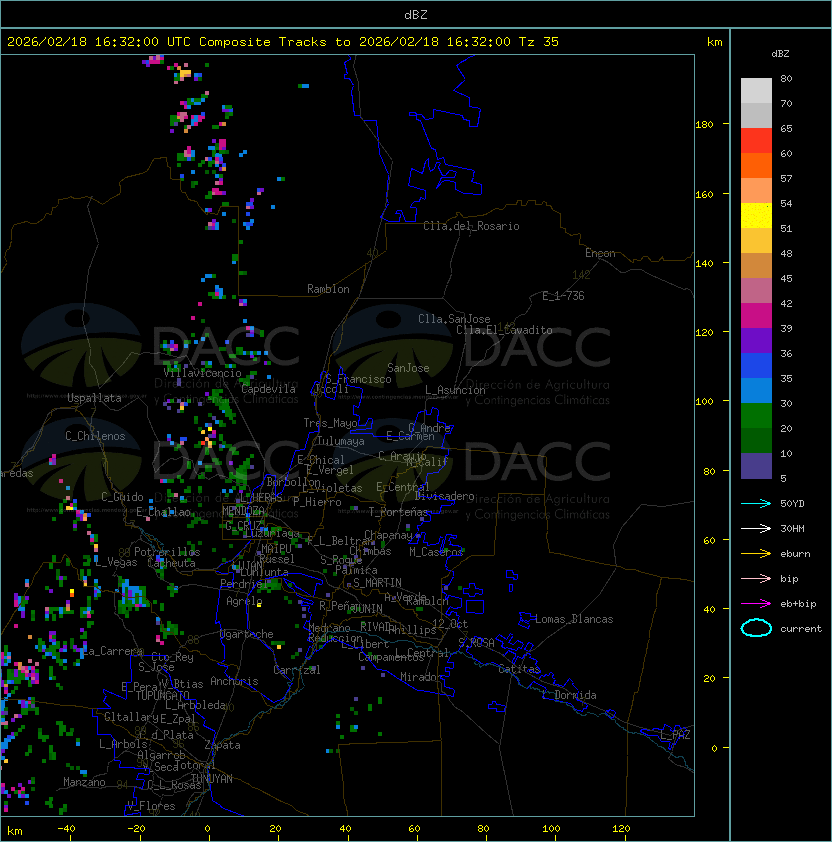Click the pink bip arrow in legend
832x842 pixels.
(756, 578)
